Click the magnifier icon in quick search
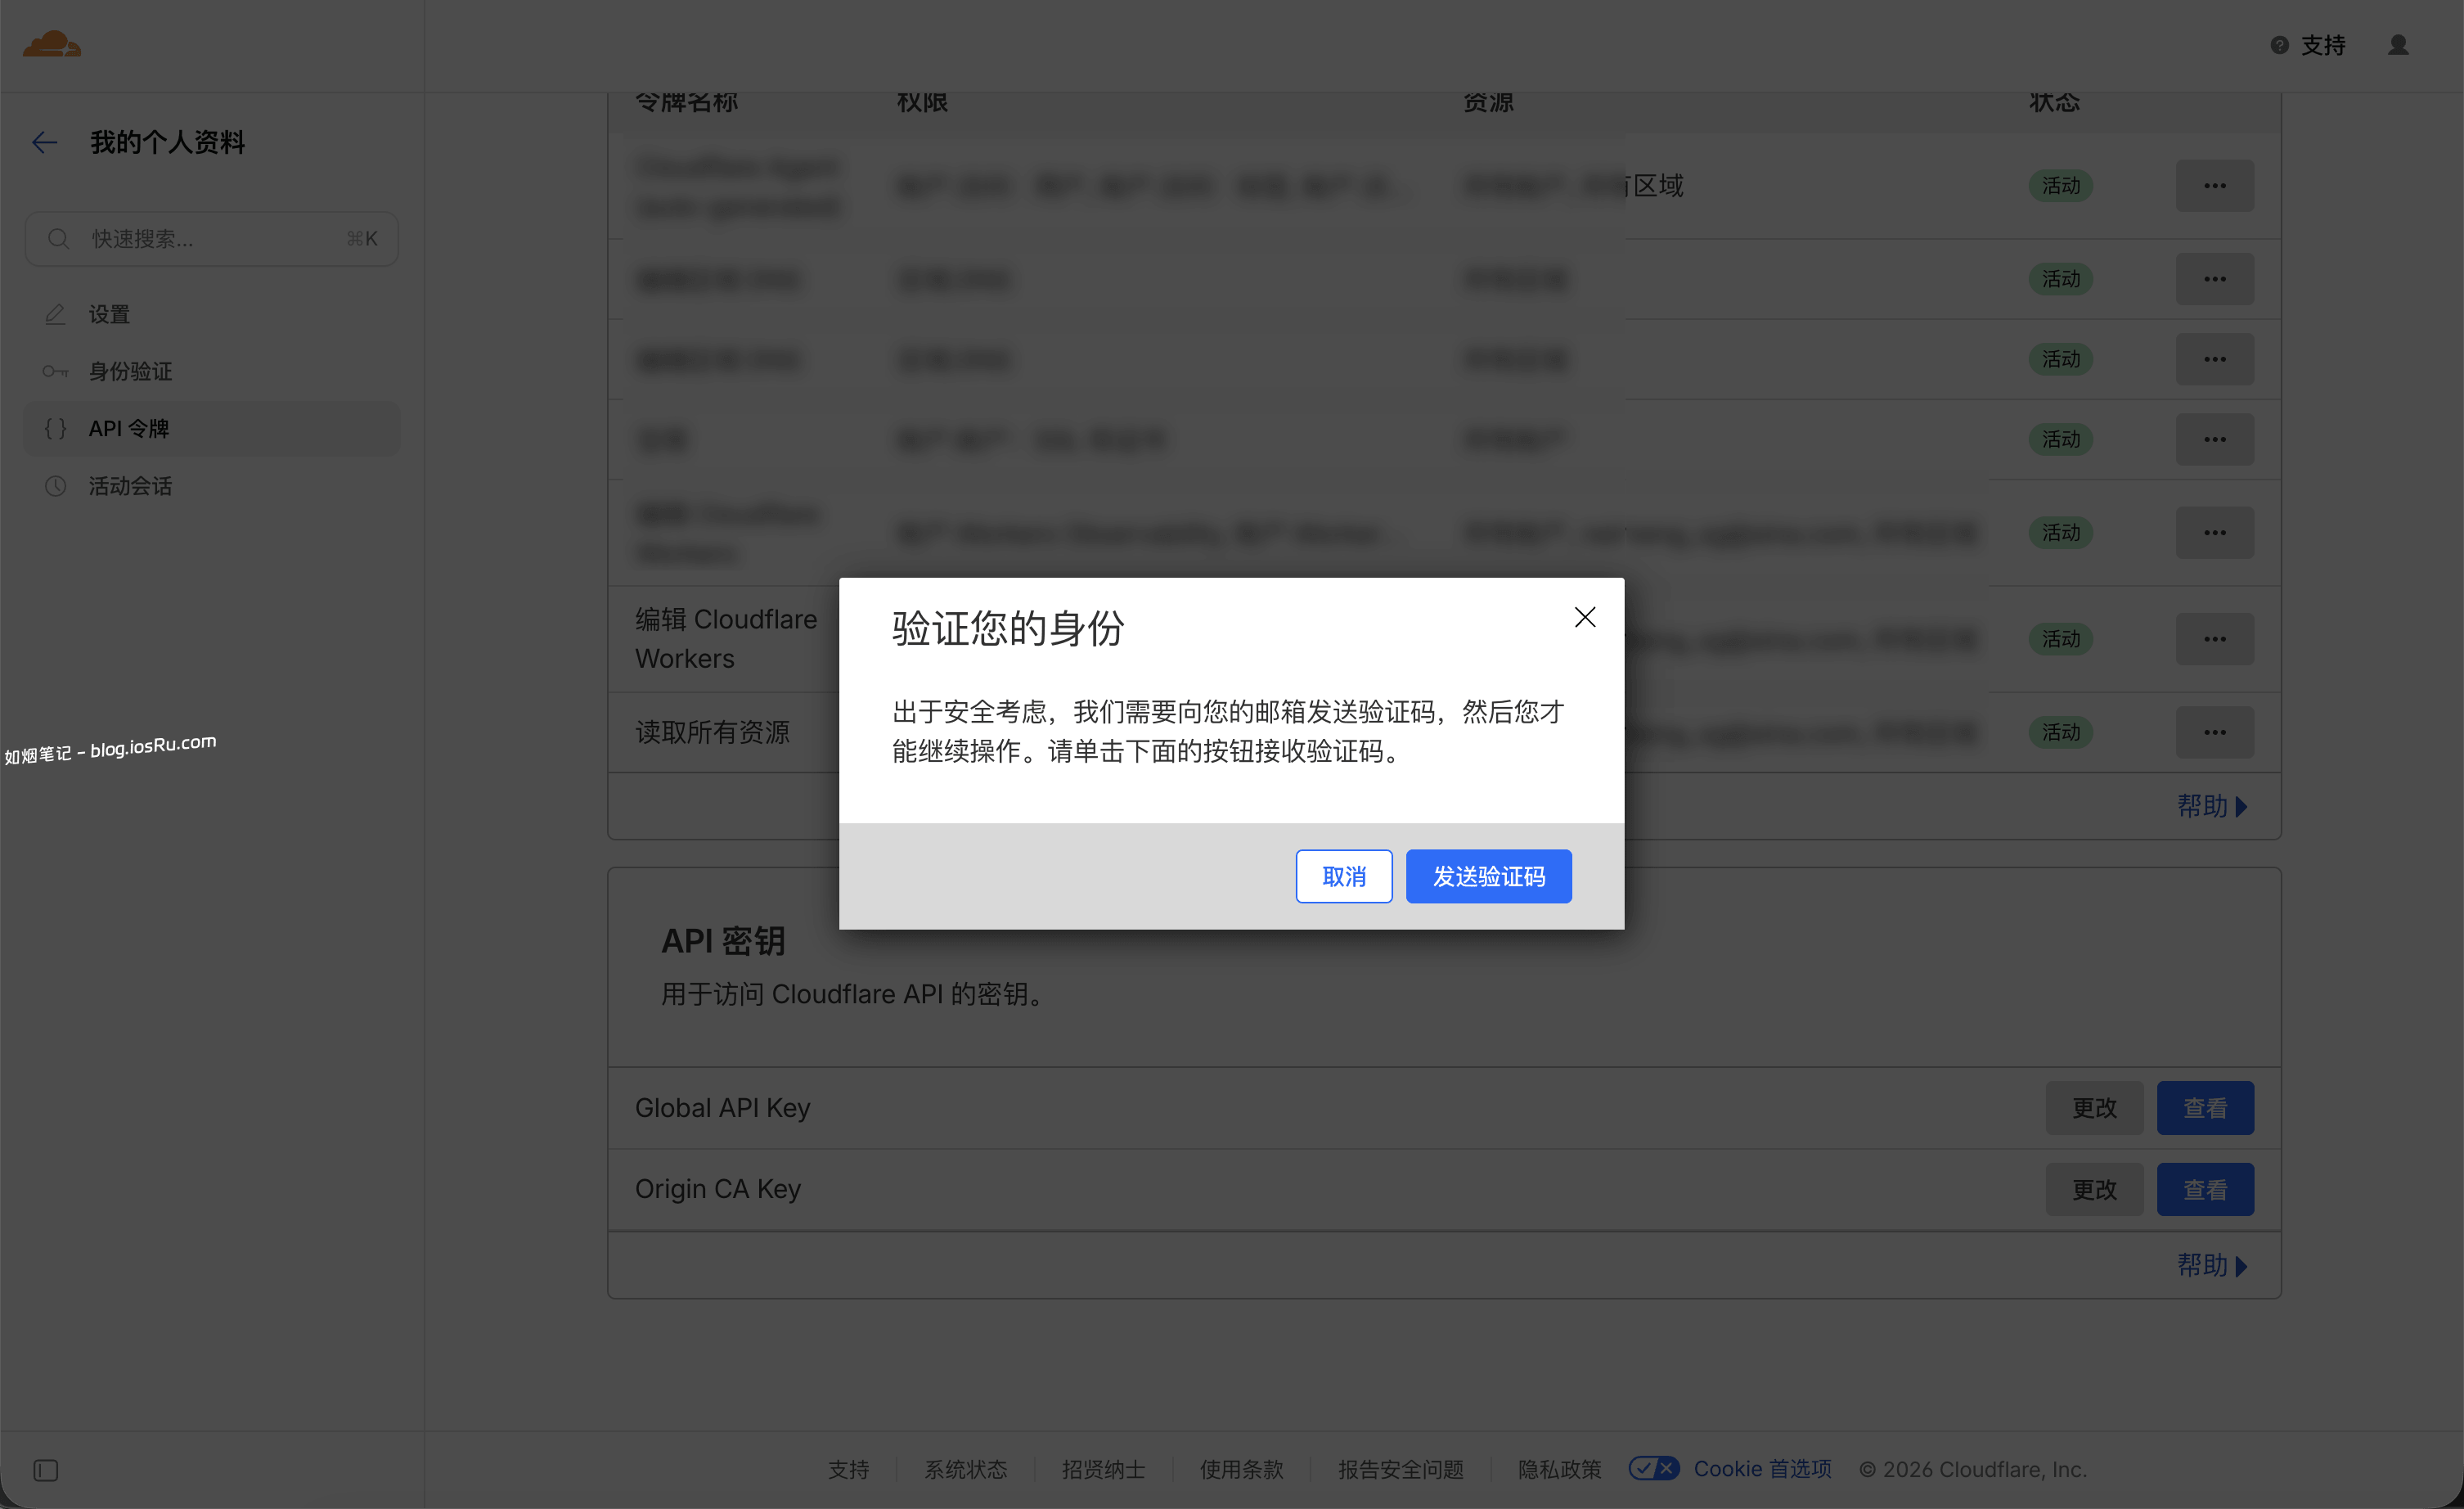The image size is (2464, 1509). coord(58,239)
